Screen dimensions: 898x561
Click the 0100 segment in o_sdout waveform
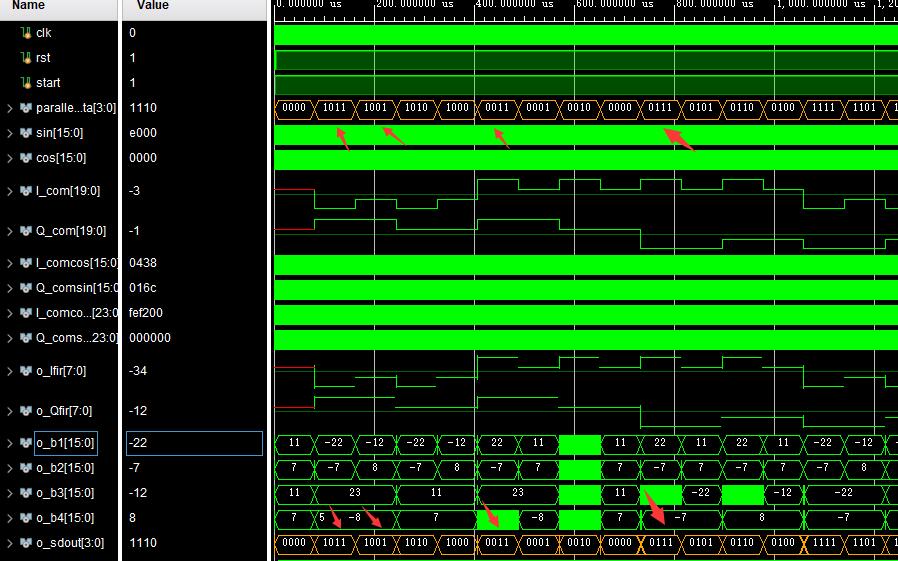[x=782, y=543]
